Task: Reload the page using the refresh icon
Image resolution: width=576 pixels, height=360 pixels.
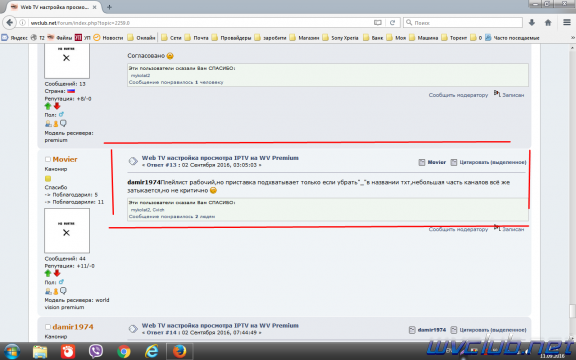Action: (392, 23)
